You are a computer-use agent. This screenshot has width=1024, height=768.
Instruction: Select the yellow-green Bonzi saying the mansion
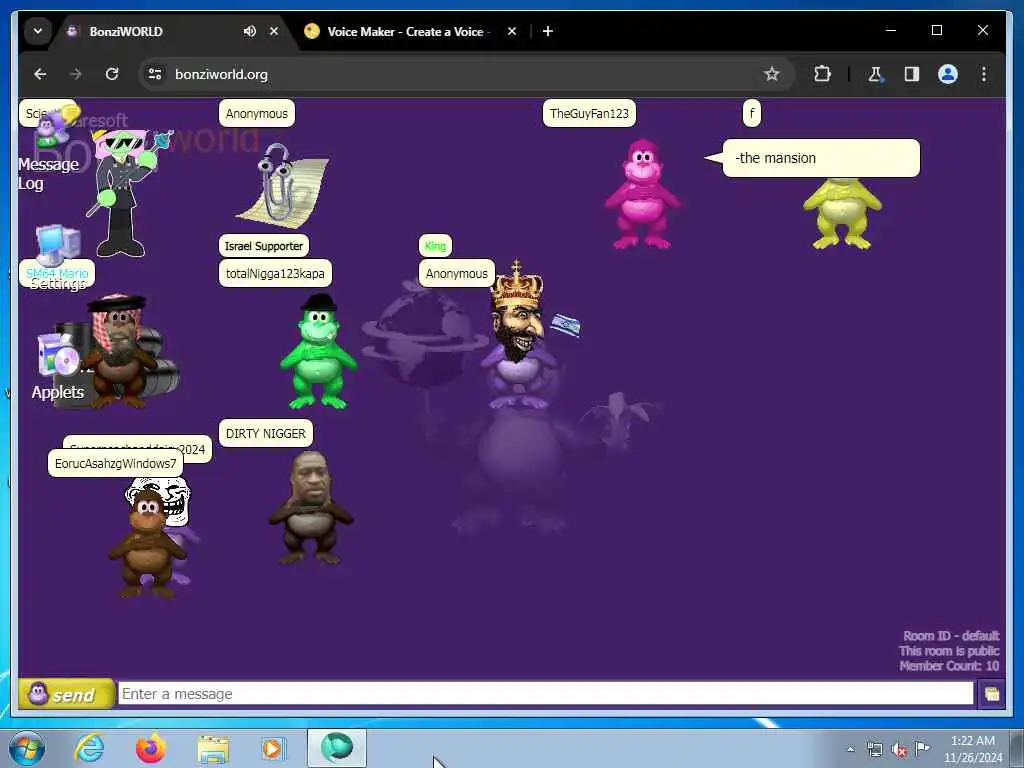click(842, 213)
